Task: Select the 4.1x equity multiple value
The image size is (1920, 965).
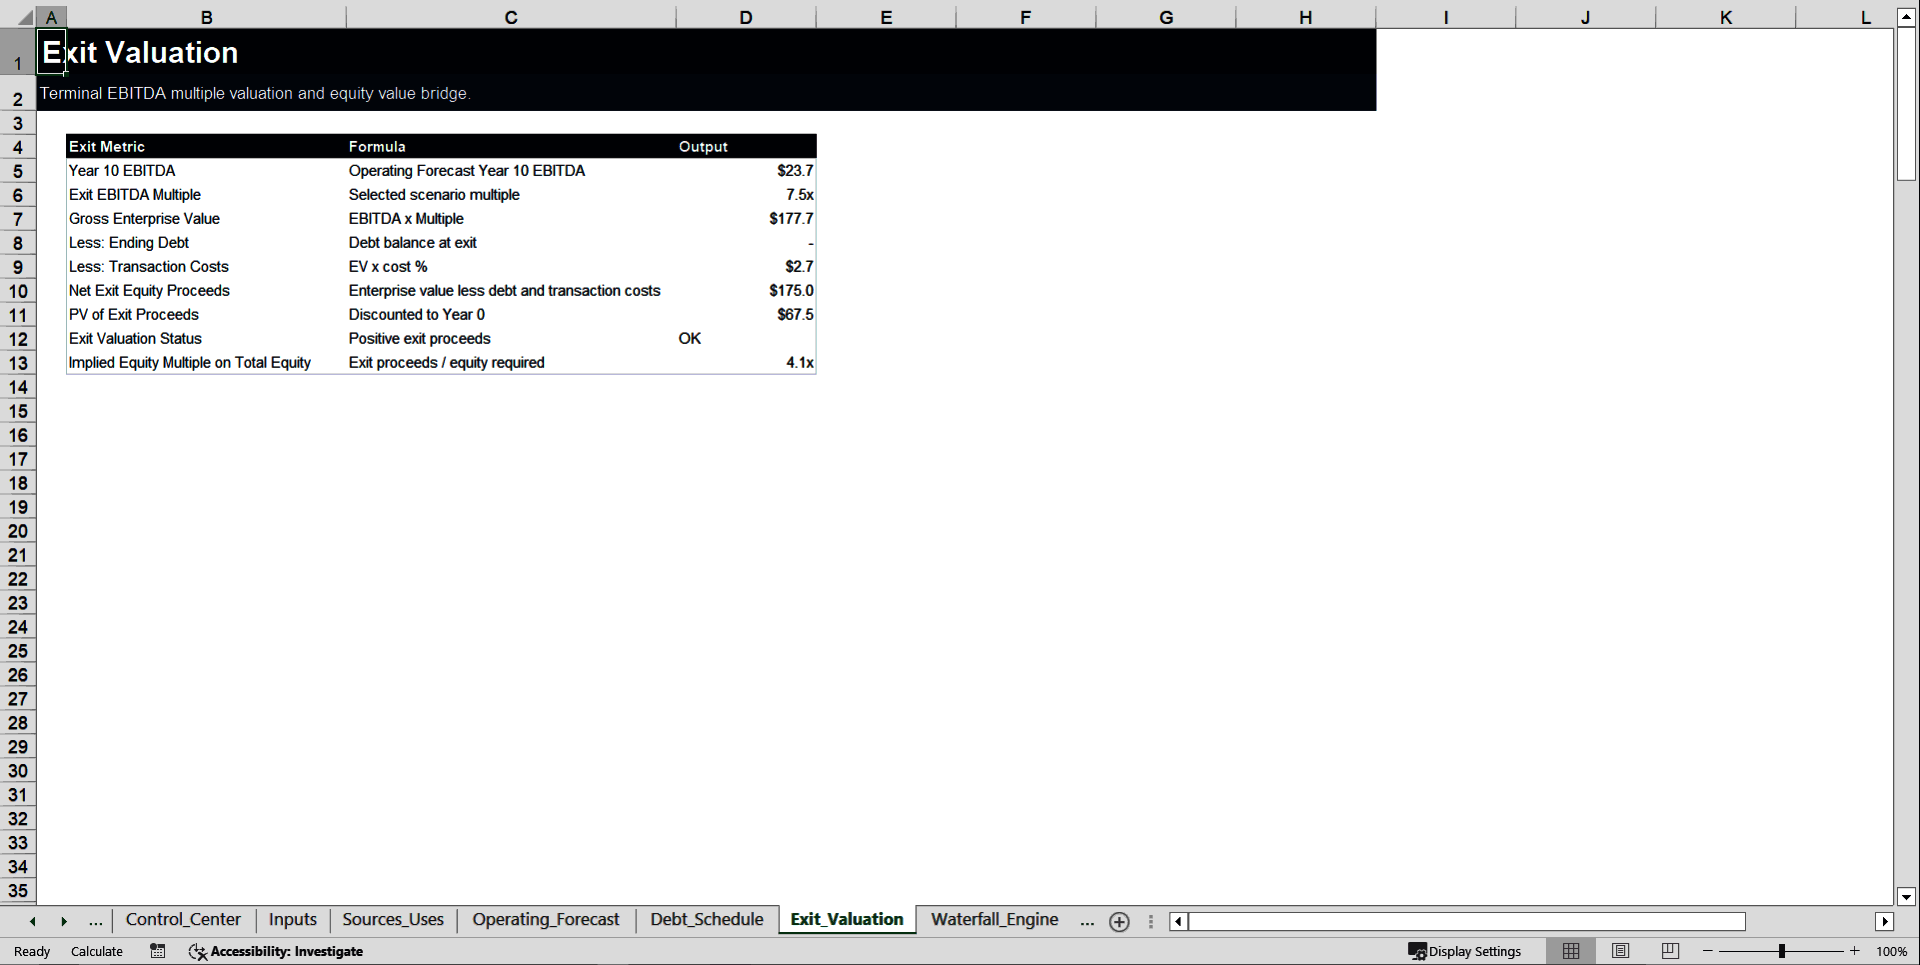Action: 746,363
